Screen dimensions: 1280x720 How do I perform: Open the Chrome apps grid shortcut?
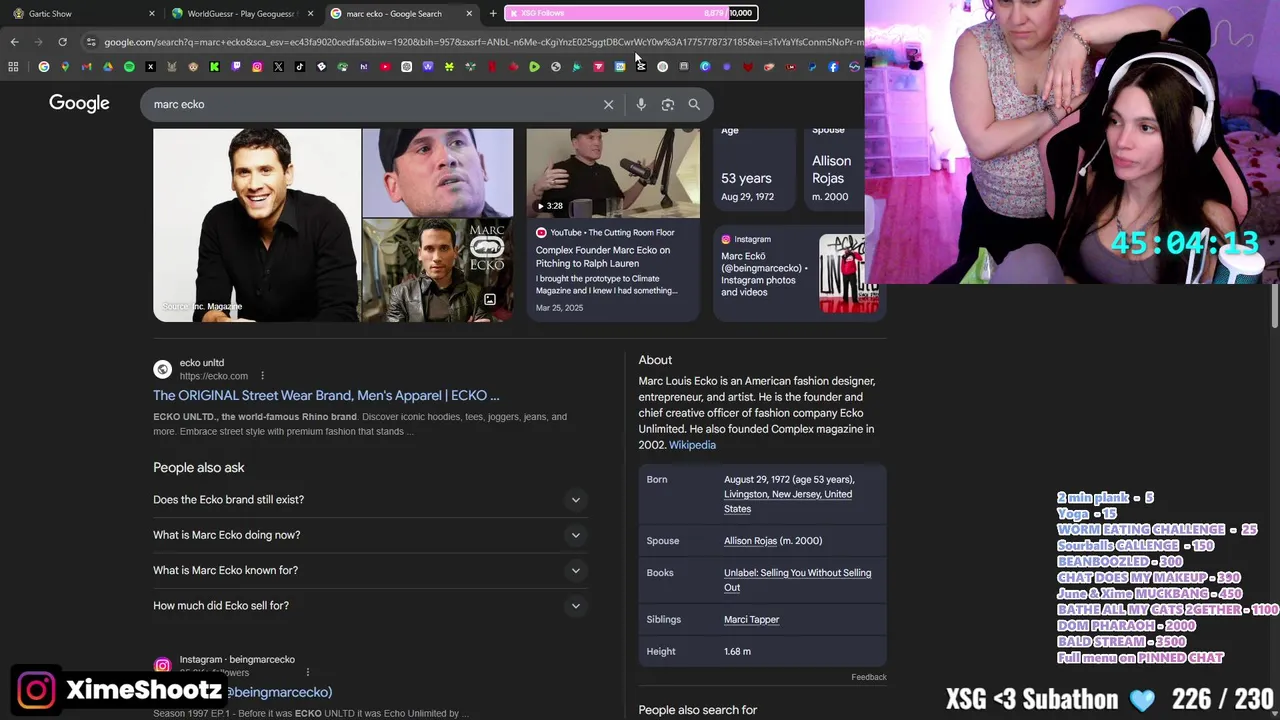click(x=13, y=67)
